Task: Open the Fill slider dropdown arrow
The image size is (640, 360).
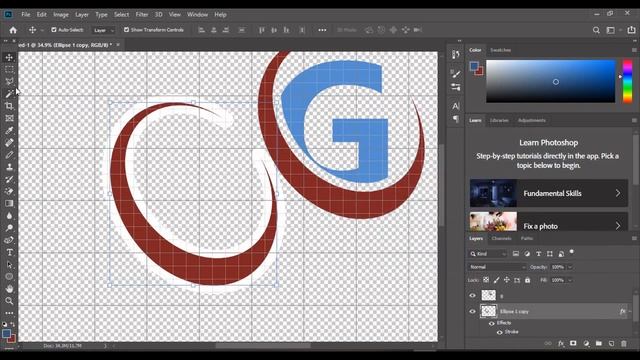Action: coord(570,280)
